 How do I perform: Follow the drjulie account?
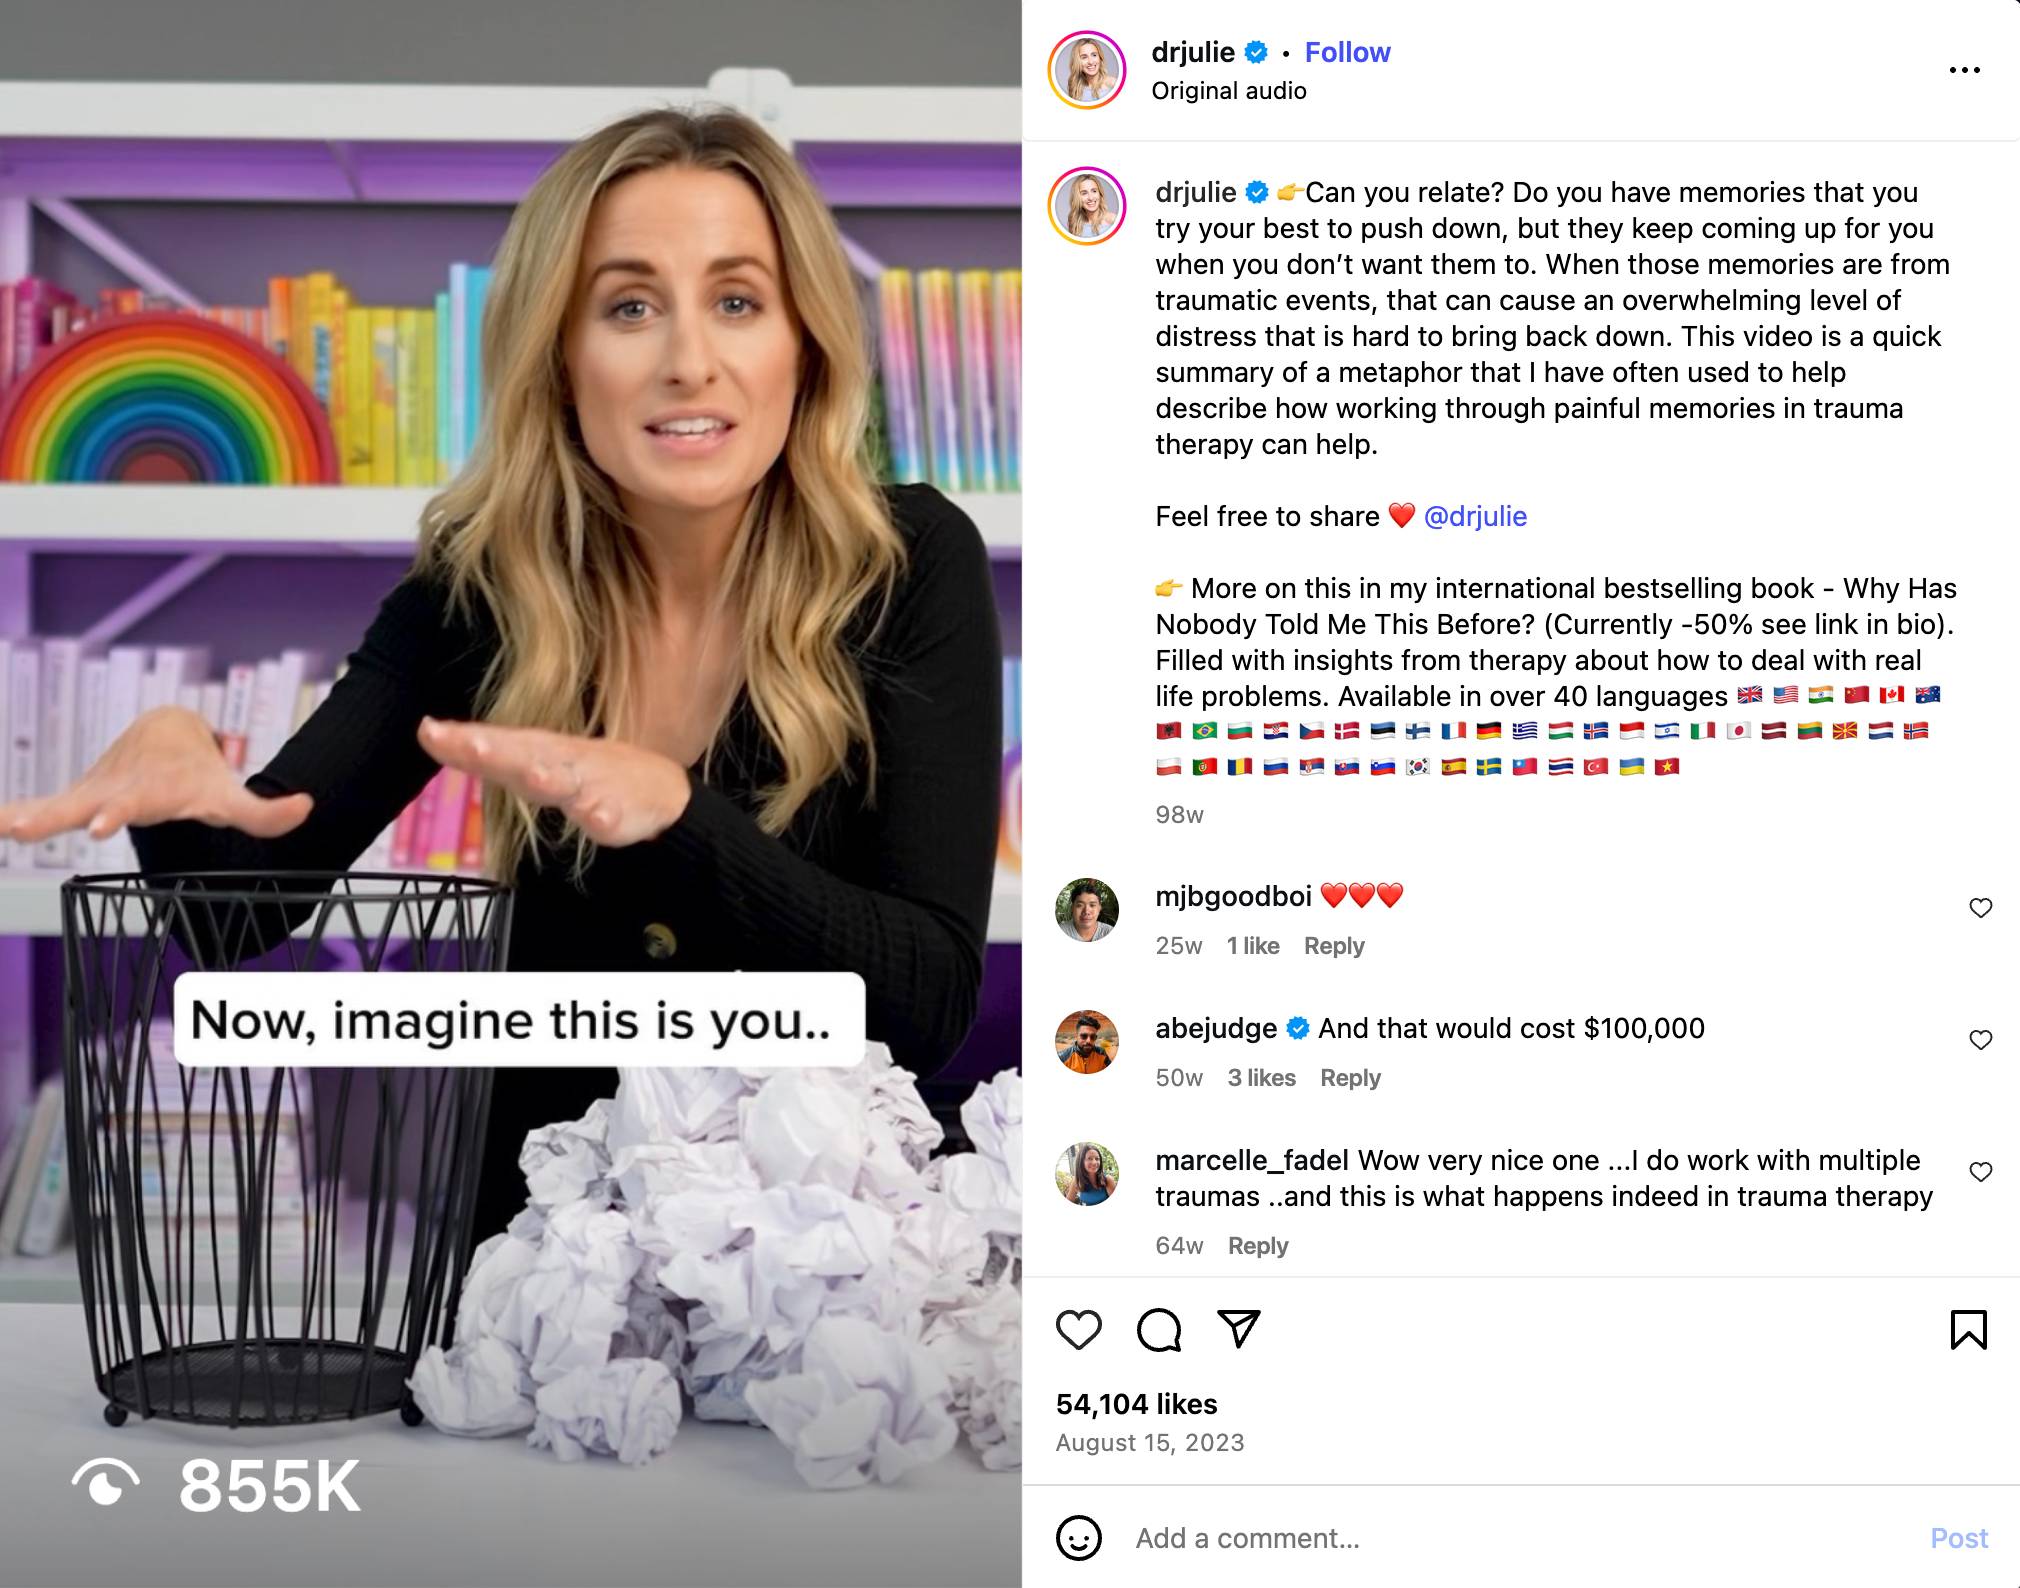[1347, 52]
